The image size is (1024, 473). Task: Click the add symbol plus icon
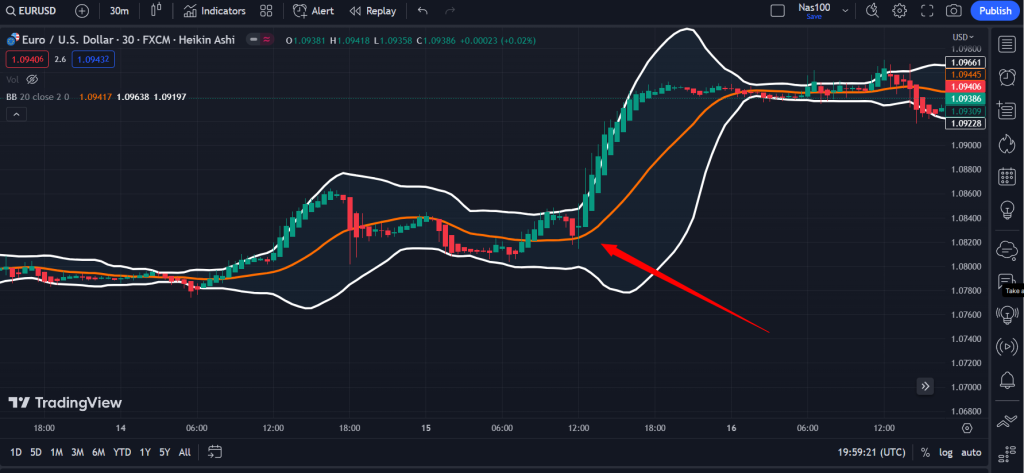point(81,11)
